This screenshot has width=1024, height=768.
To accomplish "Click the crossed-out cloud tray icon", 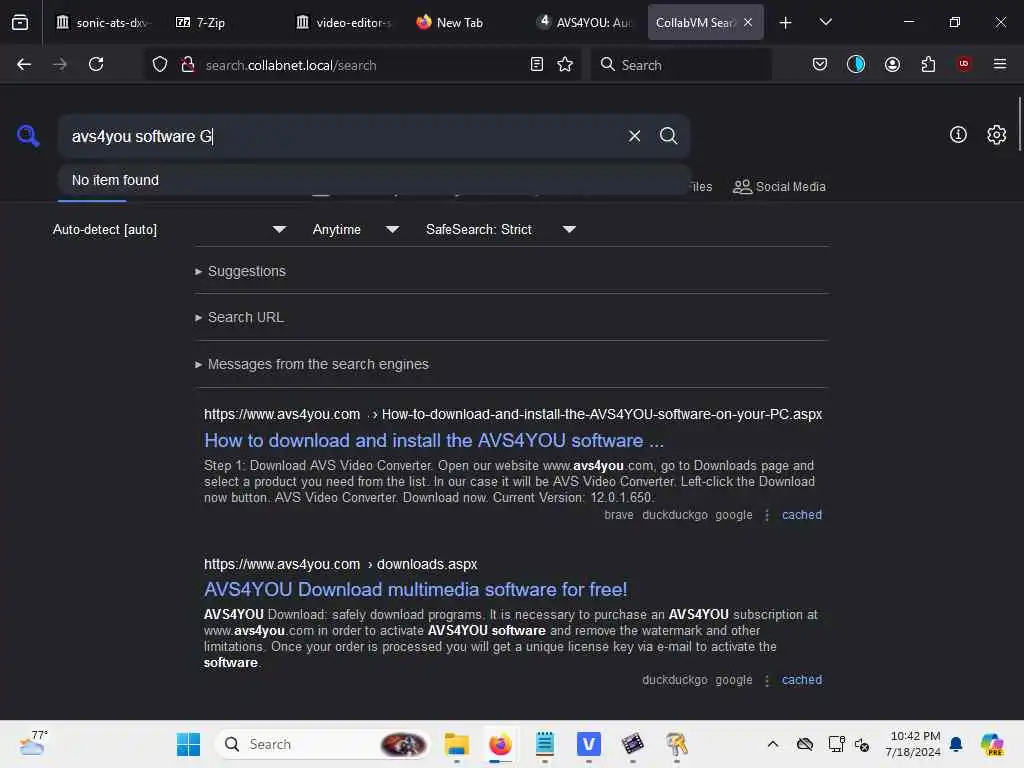I will pos(805,744).
